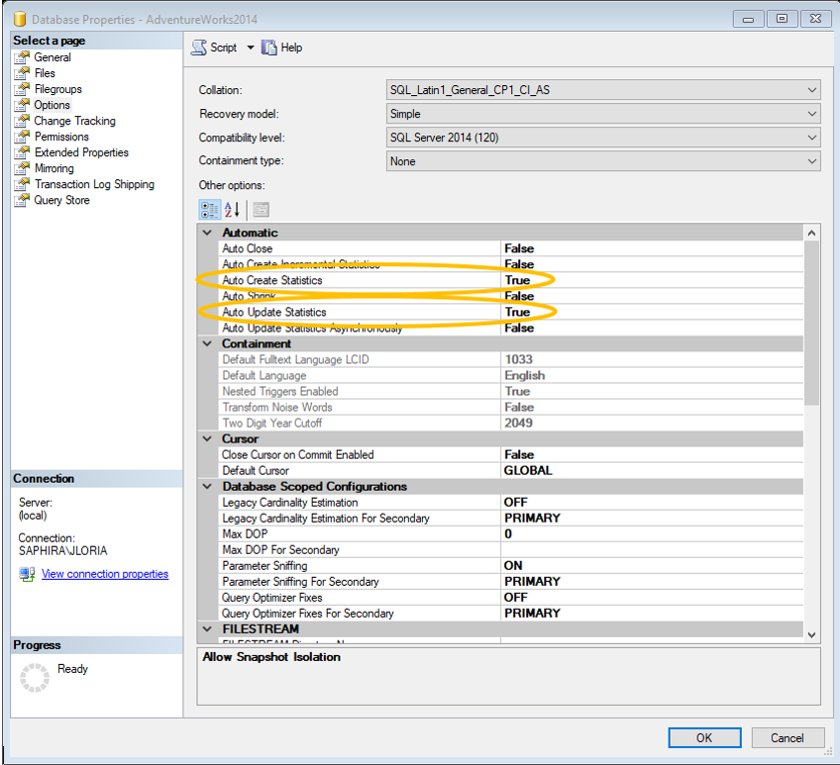Switch grid to Categorized view
840x765 pixels.
click(x=209, y=209)
